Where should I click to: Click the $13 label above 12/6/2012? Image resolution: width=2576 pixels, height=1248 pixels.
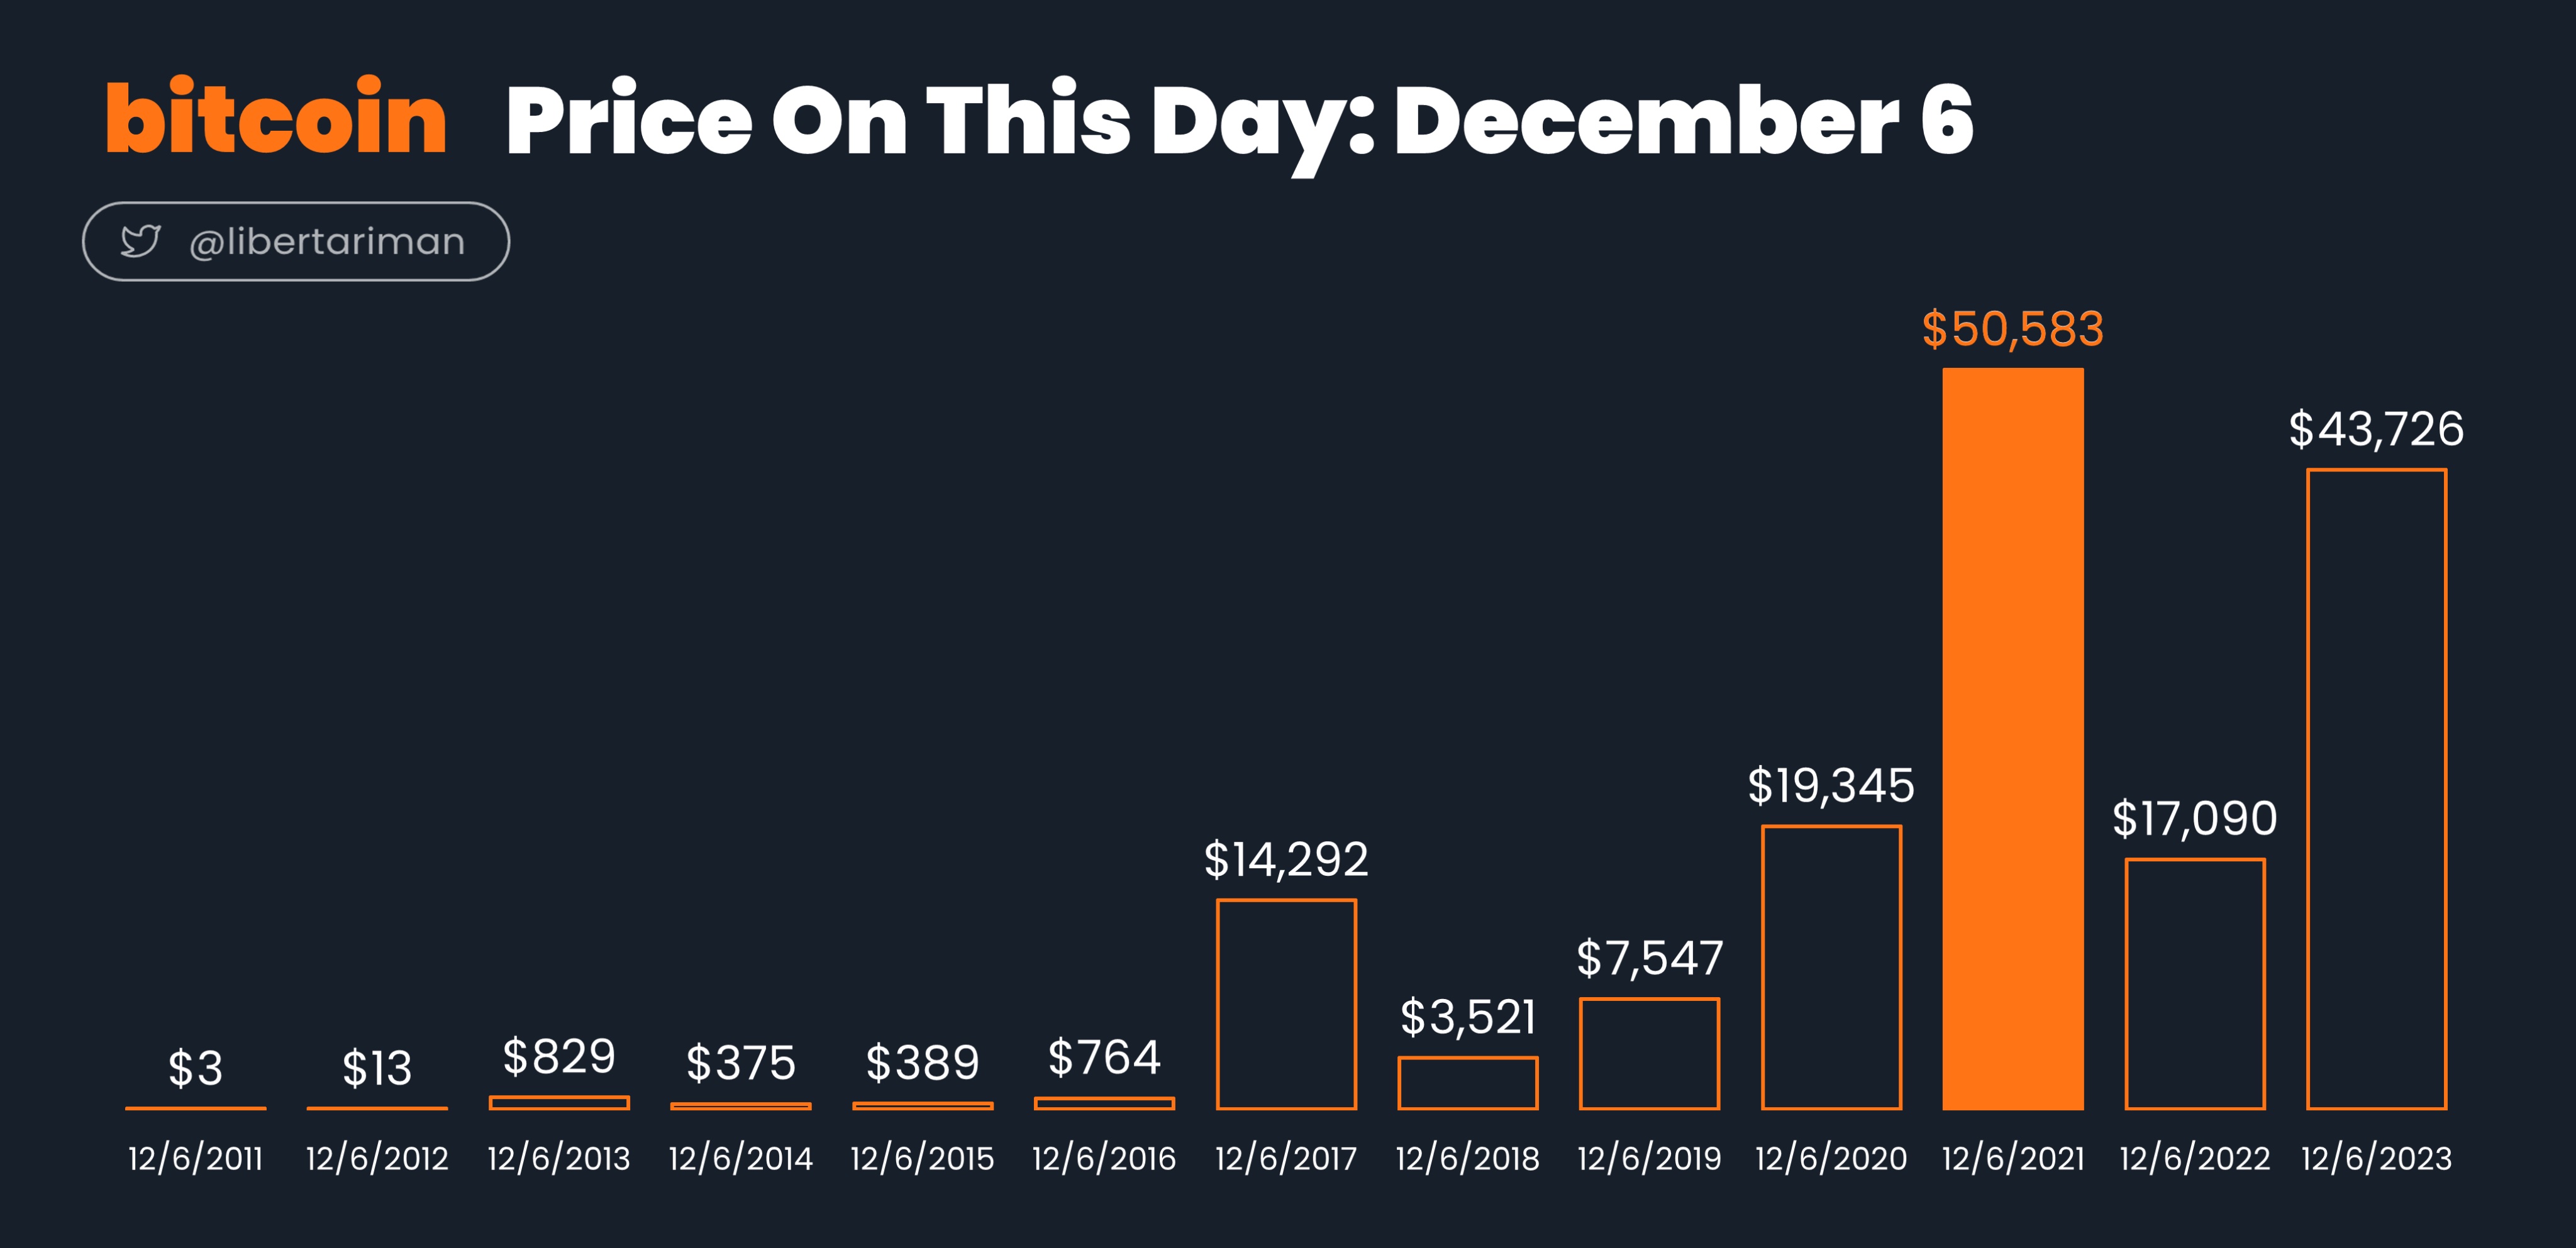pos(377,1068)
